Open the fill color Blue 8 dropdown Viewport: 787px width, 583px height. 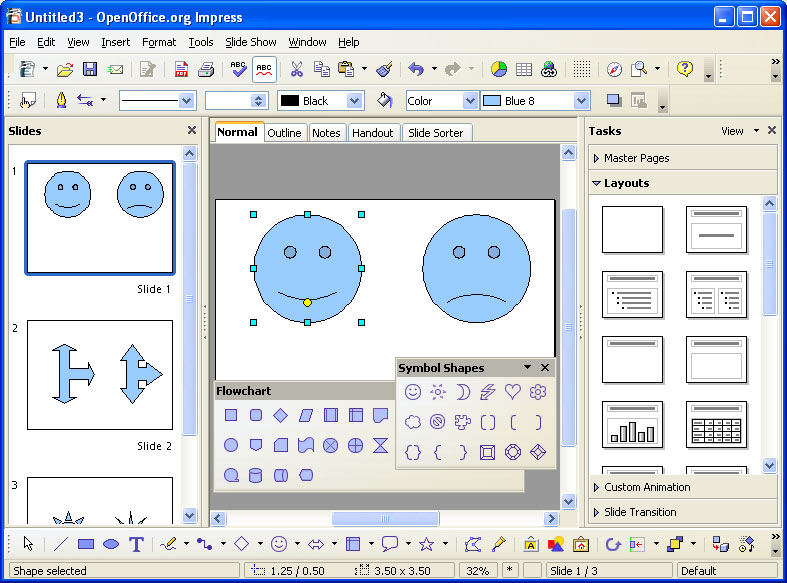581,101
